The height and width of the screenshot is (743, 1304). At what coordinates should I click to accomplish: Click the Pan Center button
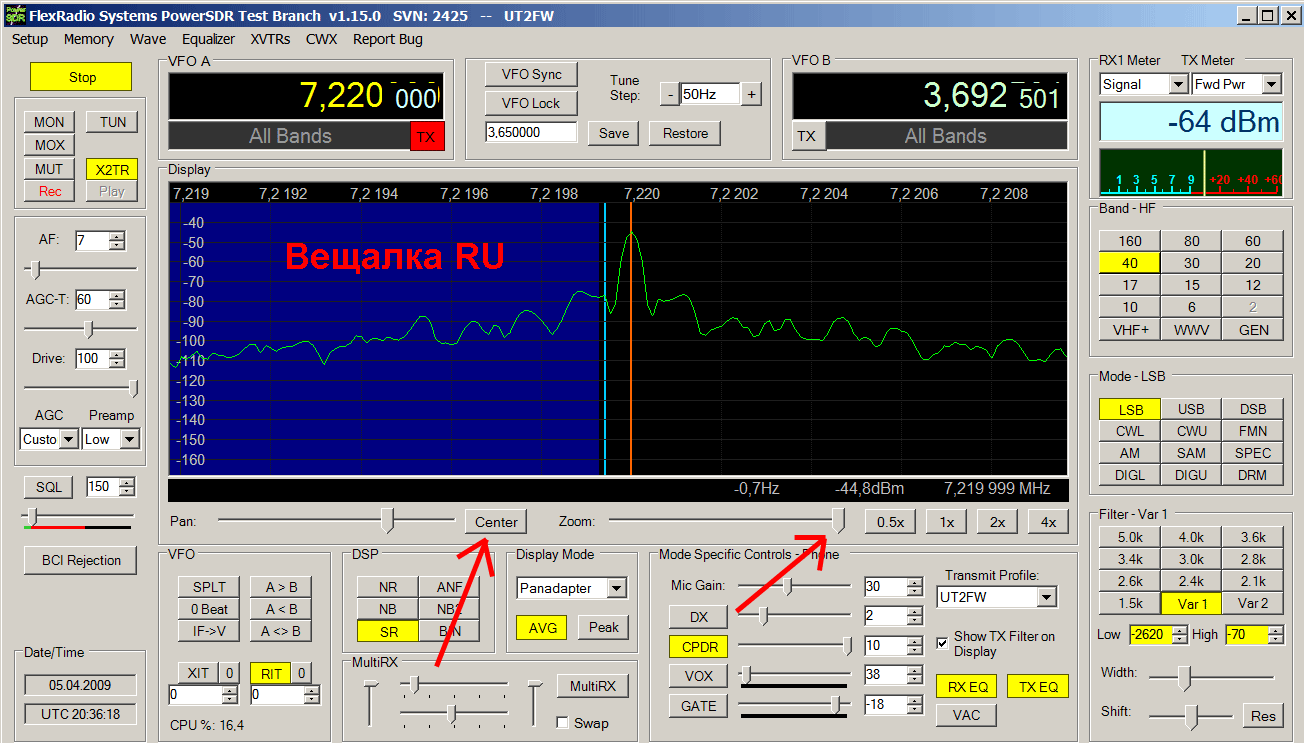pyautogui.click(x=496, y=522)
